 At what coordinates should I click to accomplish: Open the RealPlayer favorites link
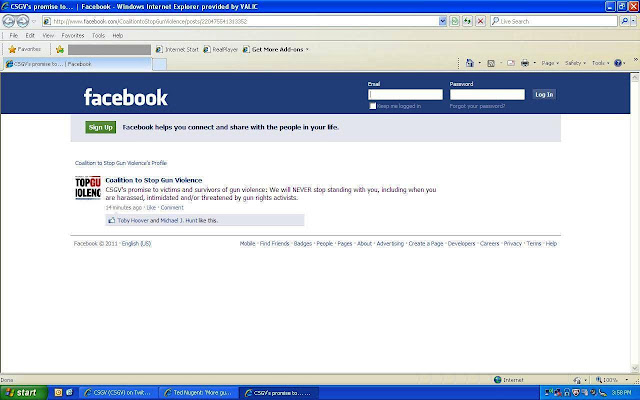coord(220,49)
